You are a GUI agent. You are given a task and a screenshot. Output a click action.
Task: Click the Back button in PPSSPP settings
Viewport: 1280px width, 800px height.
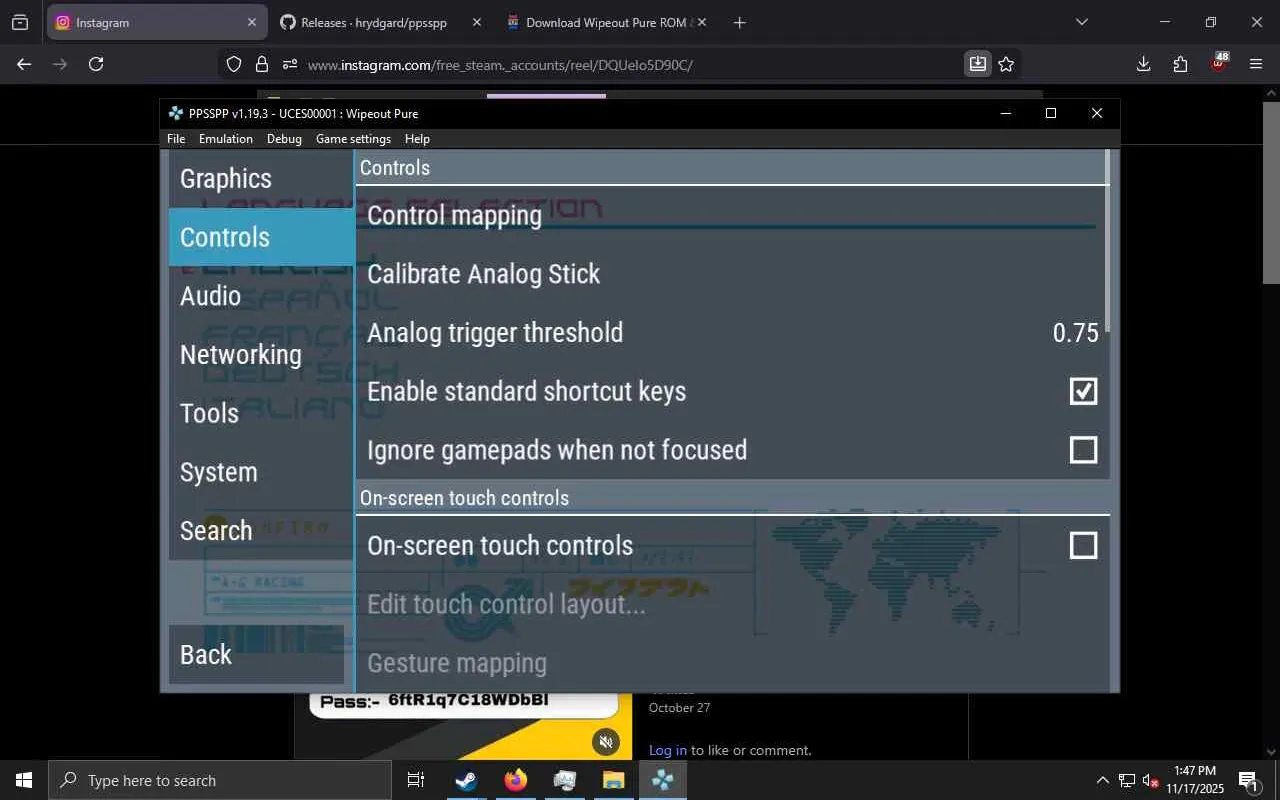[x=256, y=655]
